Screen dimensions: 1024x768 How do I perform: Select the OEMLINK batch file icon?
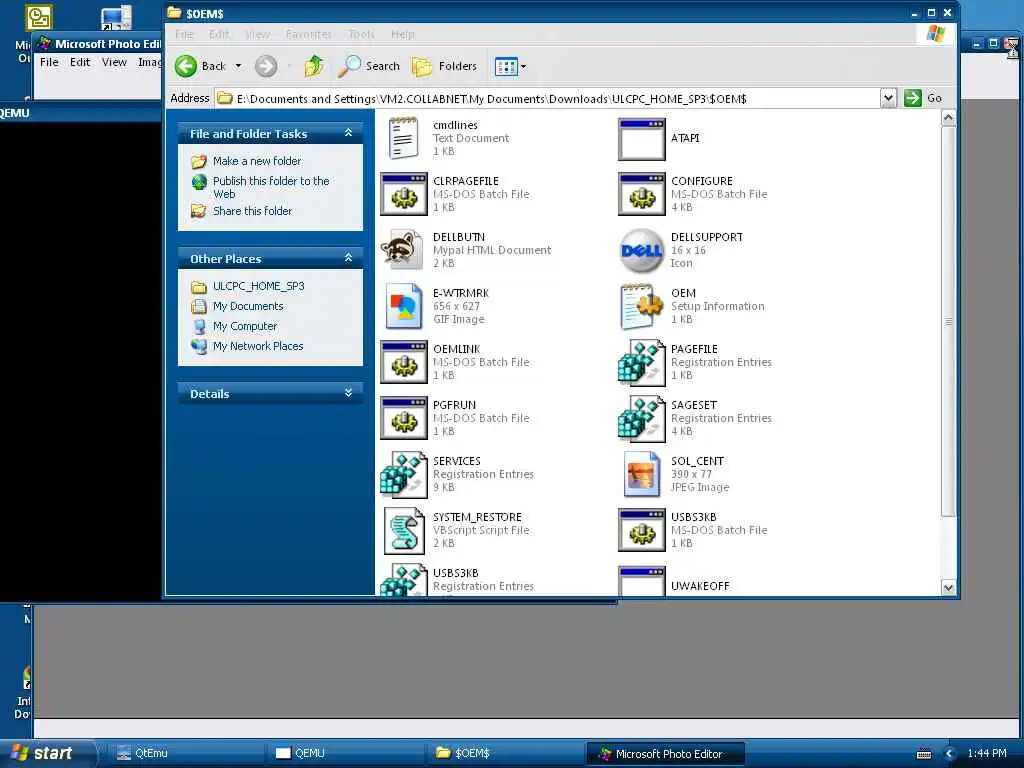click(404, 362)
